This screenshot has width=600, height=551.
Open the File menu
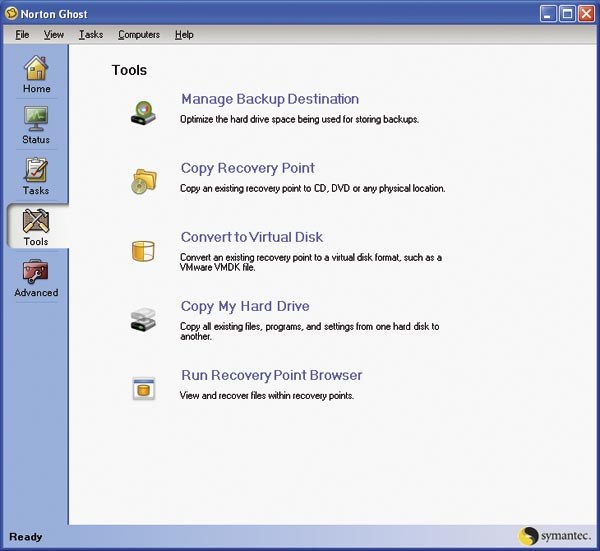(x=23, y=34)
